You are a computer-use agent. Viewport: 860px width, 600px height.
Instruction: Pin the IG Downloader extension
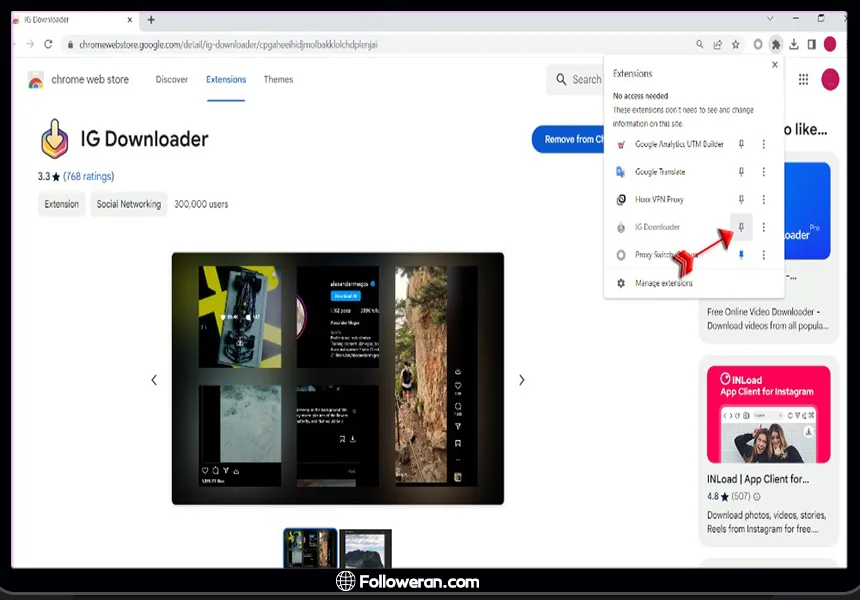pos(741,227)
